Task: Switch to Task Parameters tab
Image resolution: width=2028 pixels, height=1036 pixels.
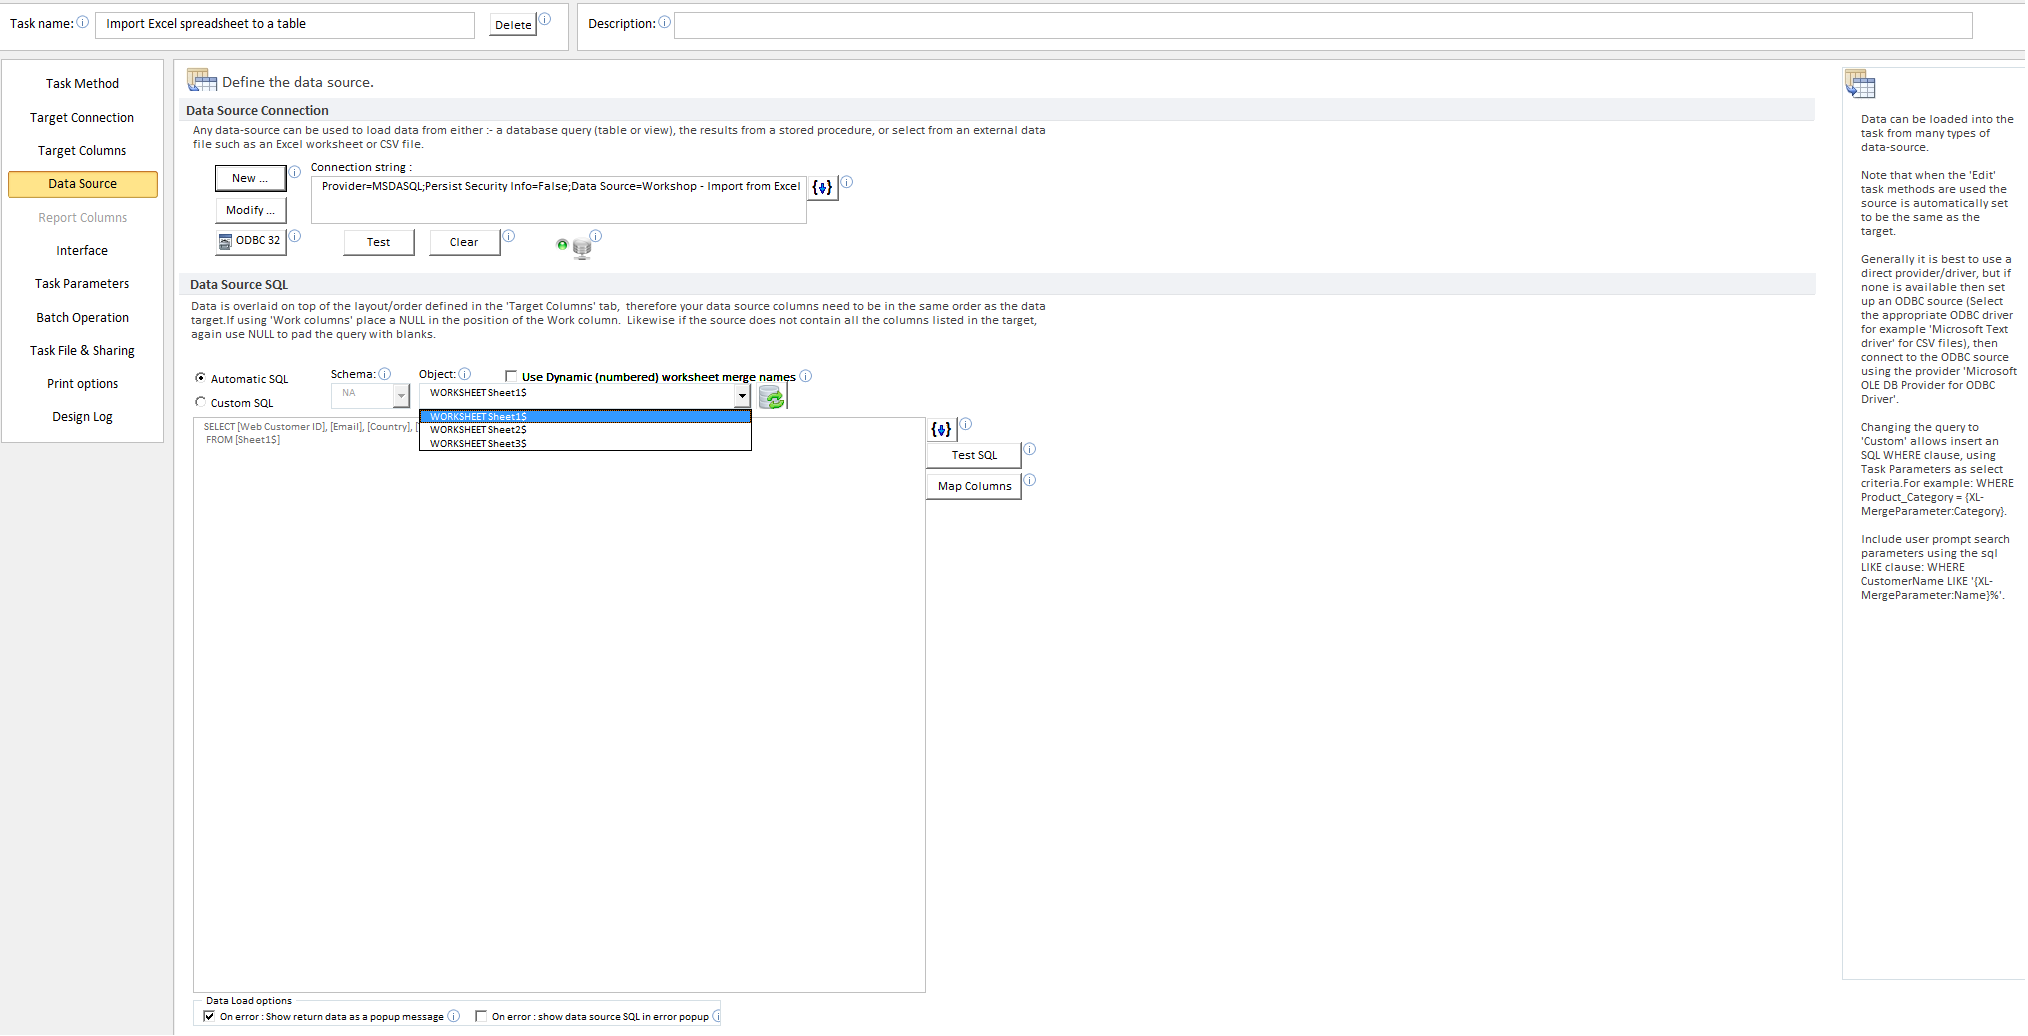Action: (82, 284)
